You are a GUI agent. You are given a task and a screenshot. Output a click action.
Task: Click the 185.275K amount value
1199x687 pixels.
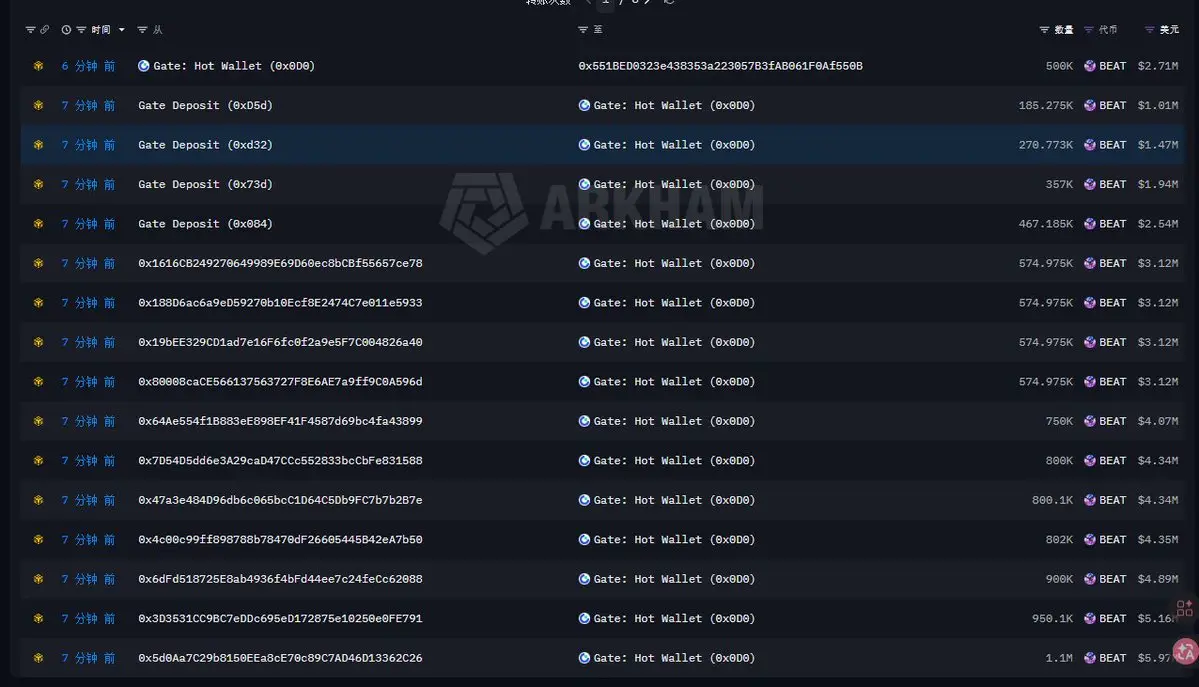(1045, 106)
